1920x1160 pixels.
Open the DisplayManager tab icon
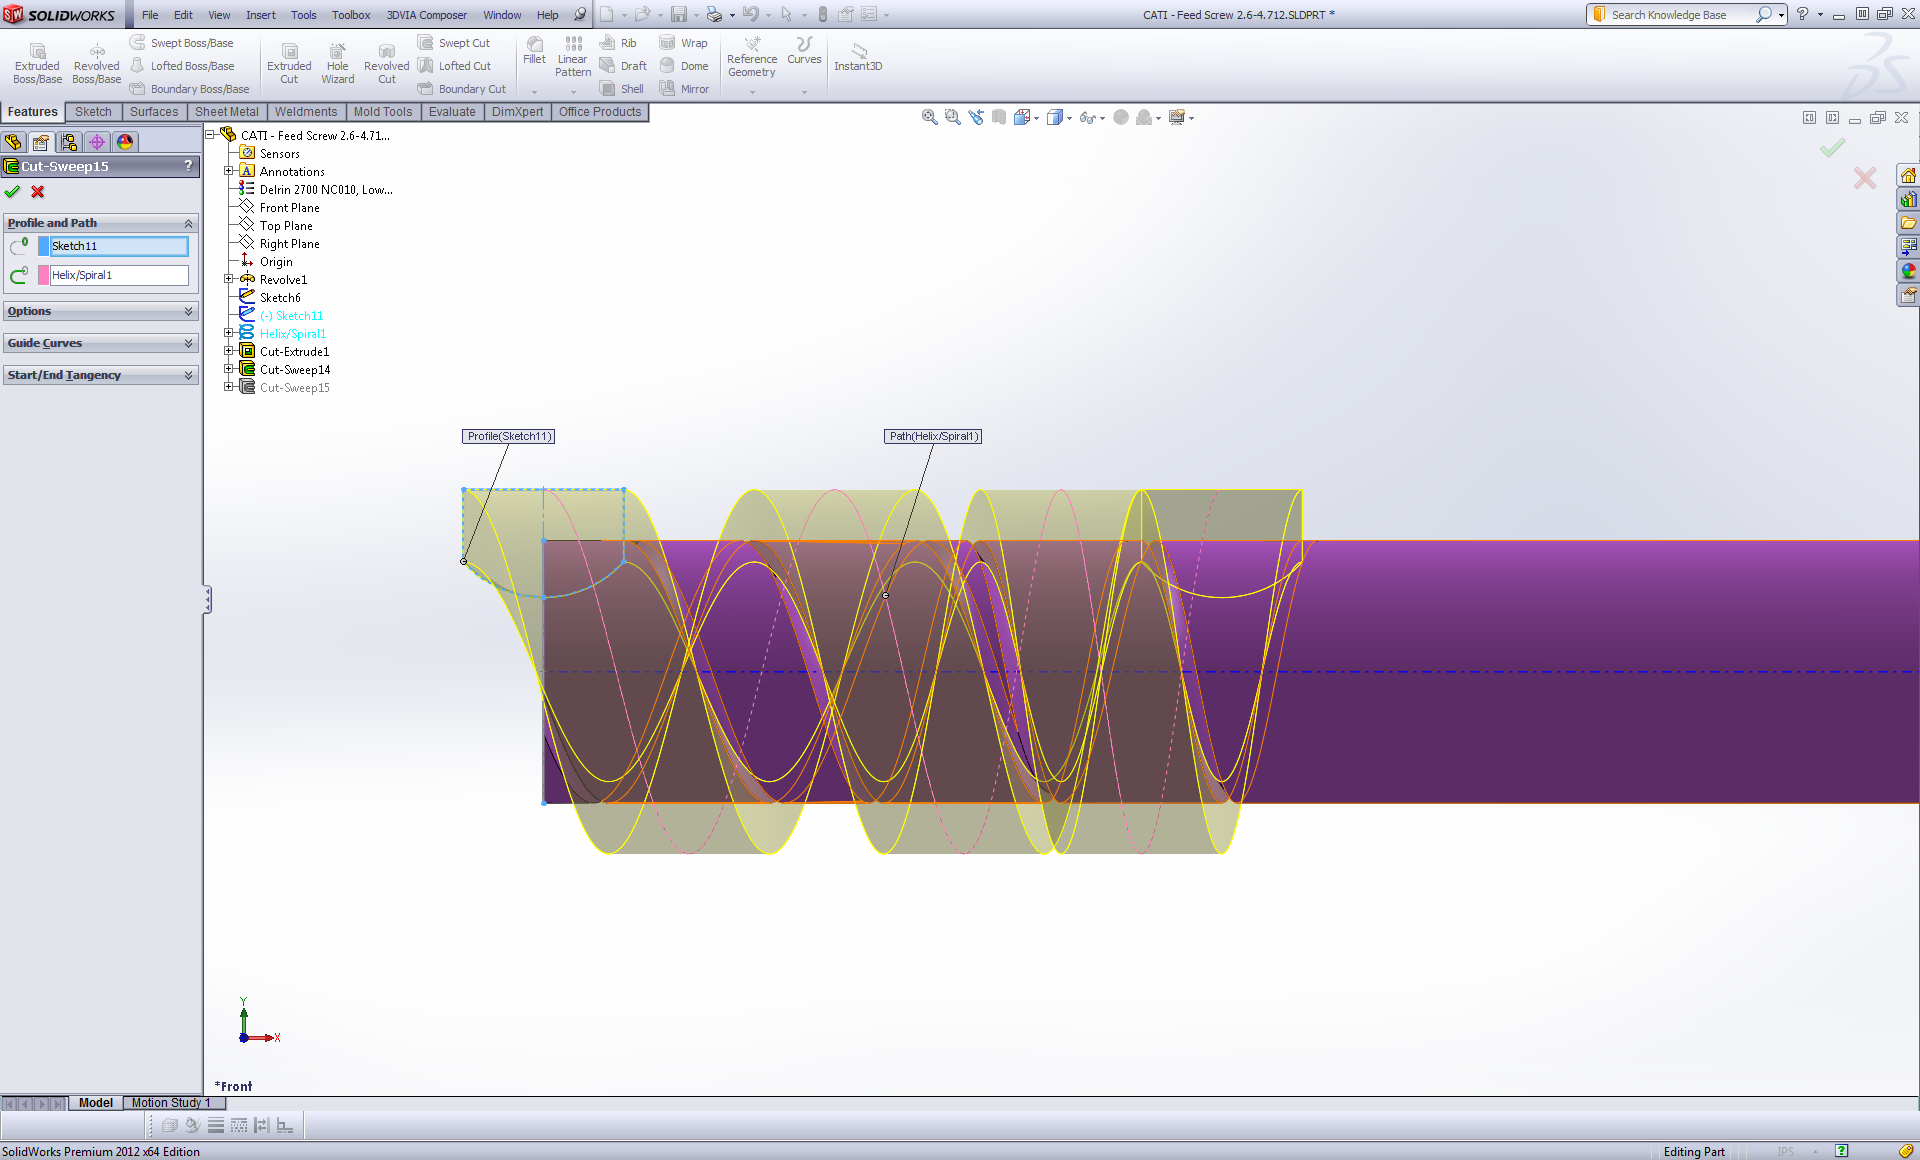125,142
